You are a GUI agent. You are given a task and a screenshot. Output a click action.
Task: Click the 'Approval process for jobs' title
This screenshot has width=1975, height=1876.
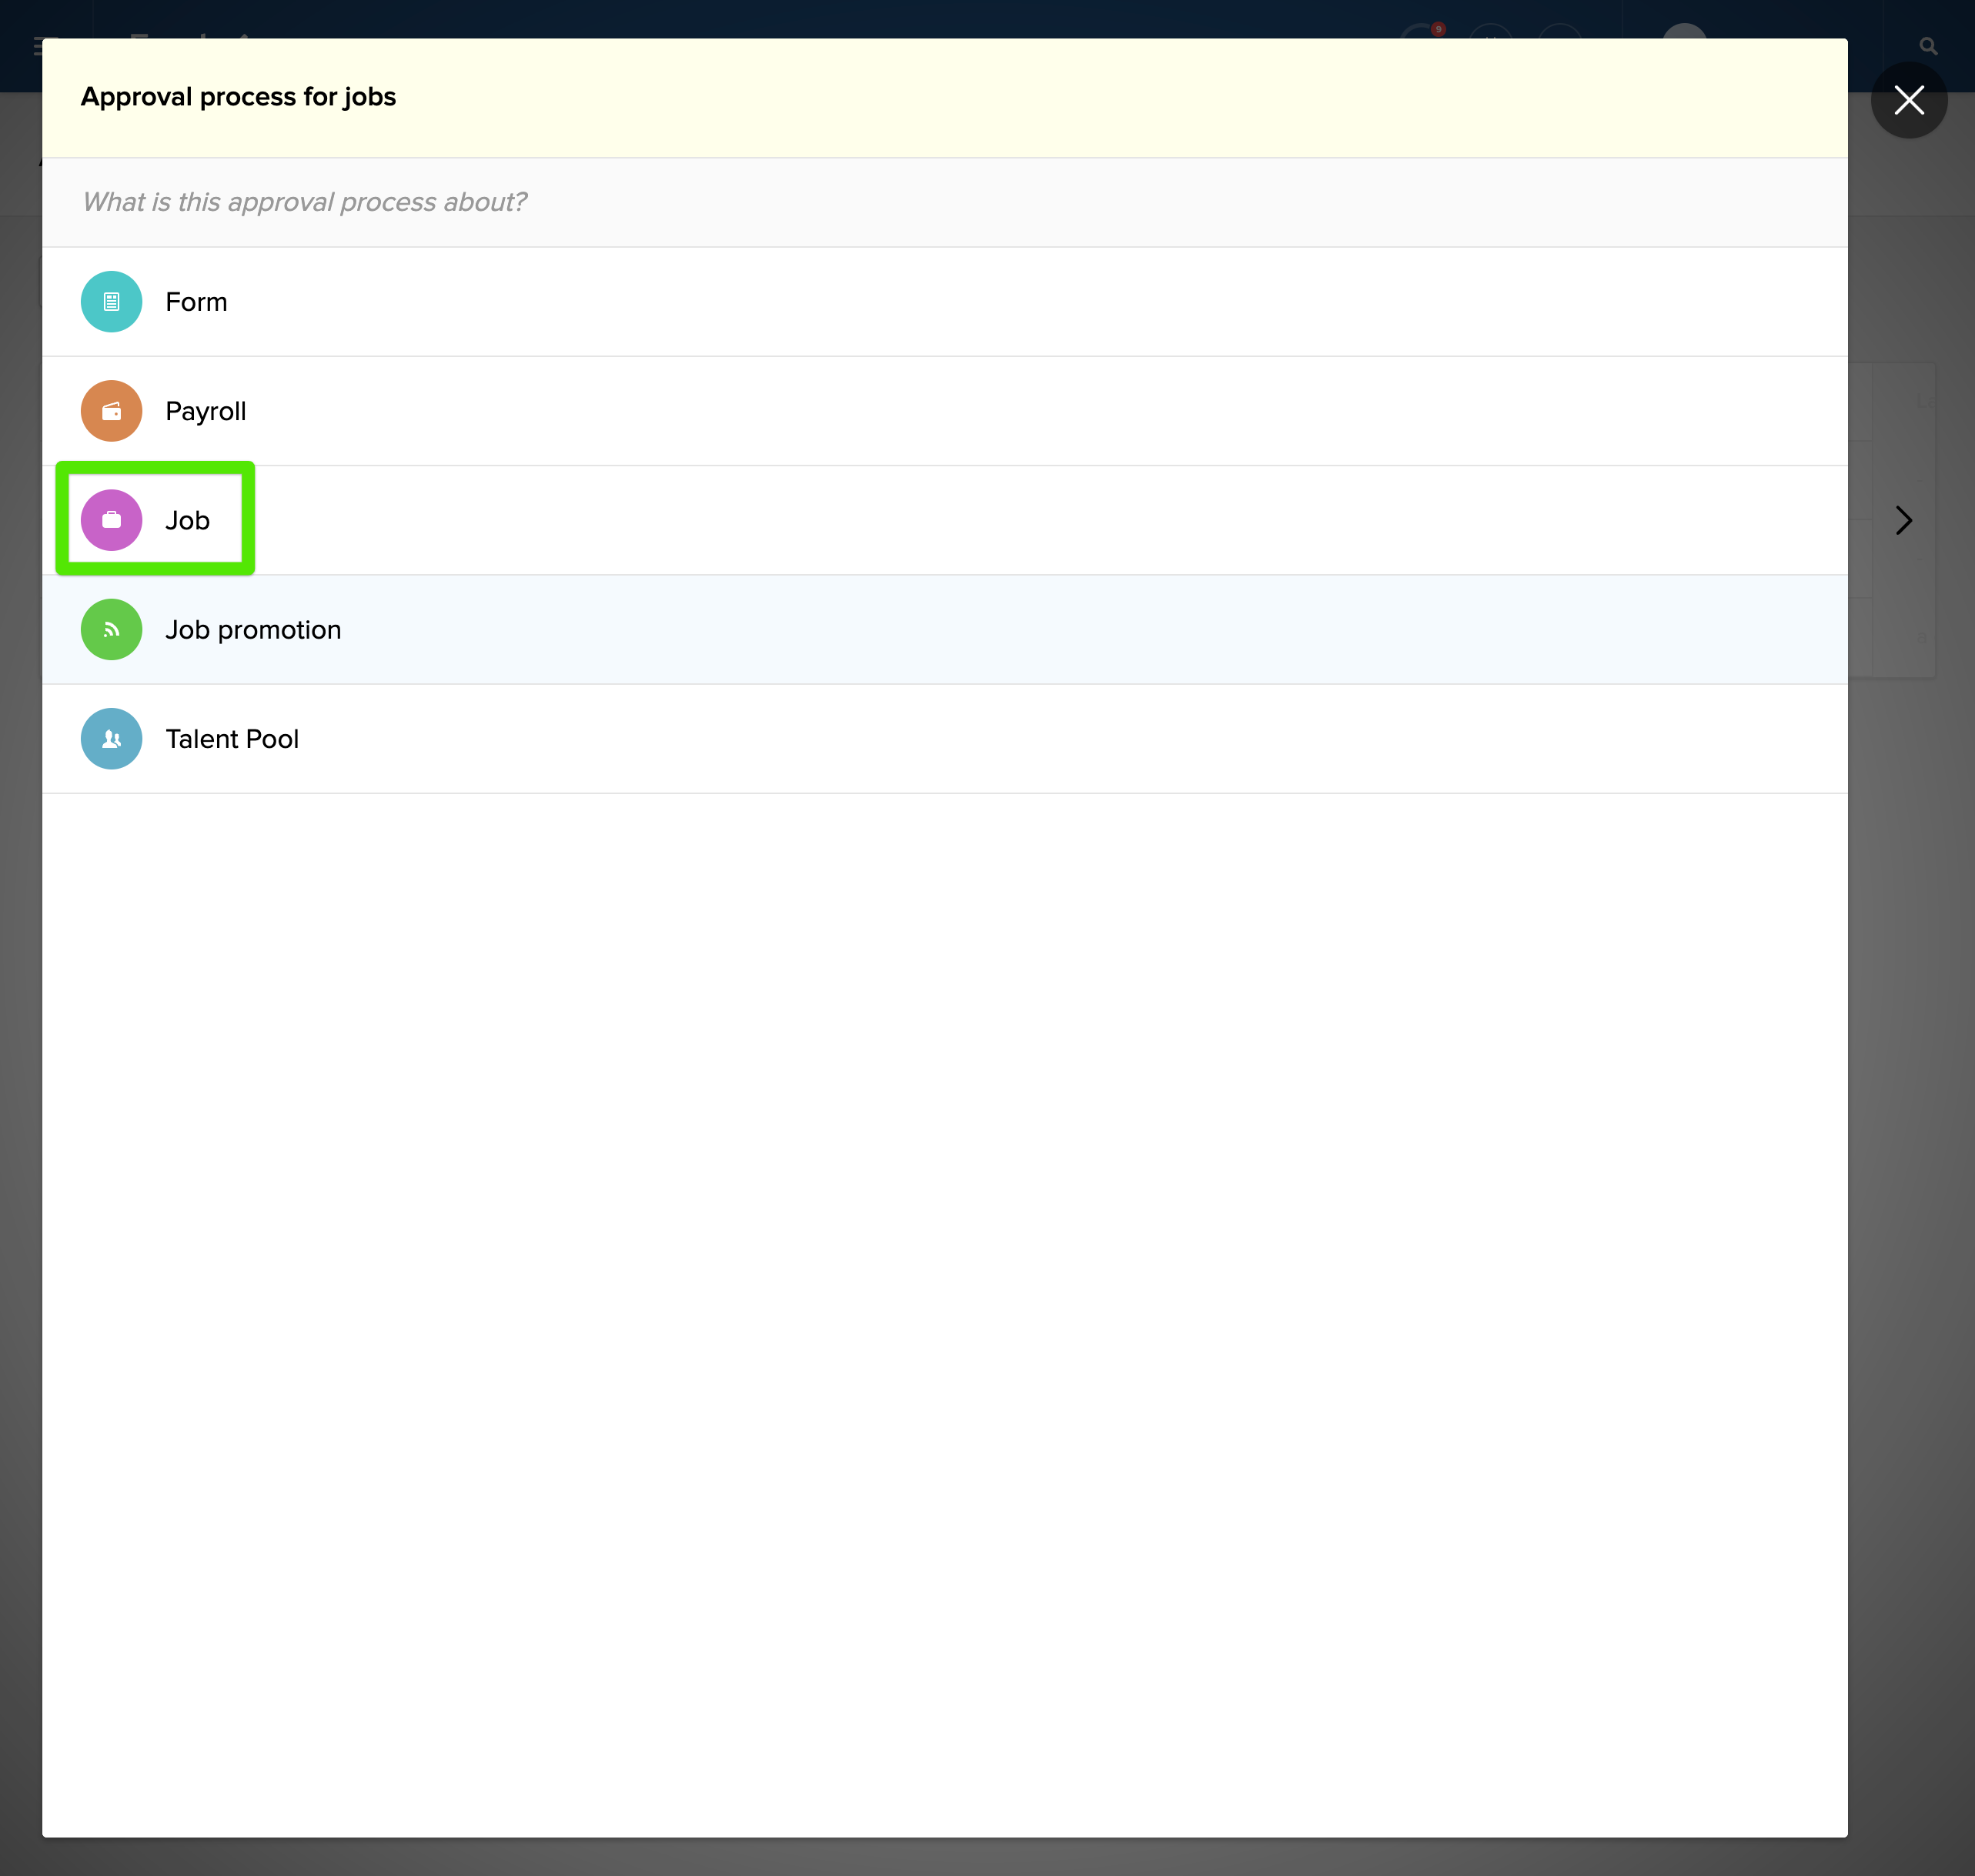click(238, 97)
